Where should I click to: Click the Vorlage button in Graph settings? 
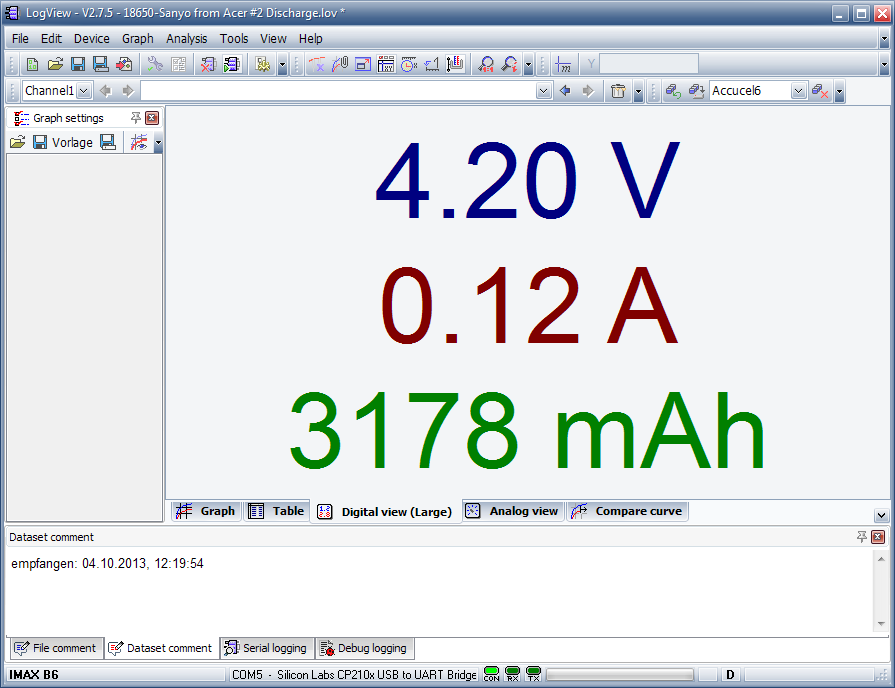[72, 142]
